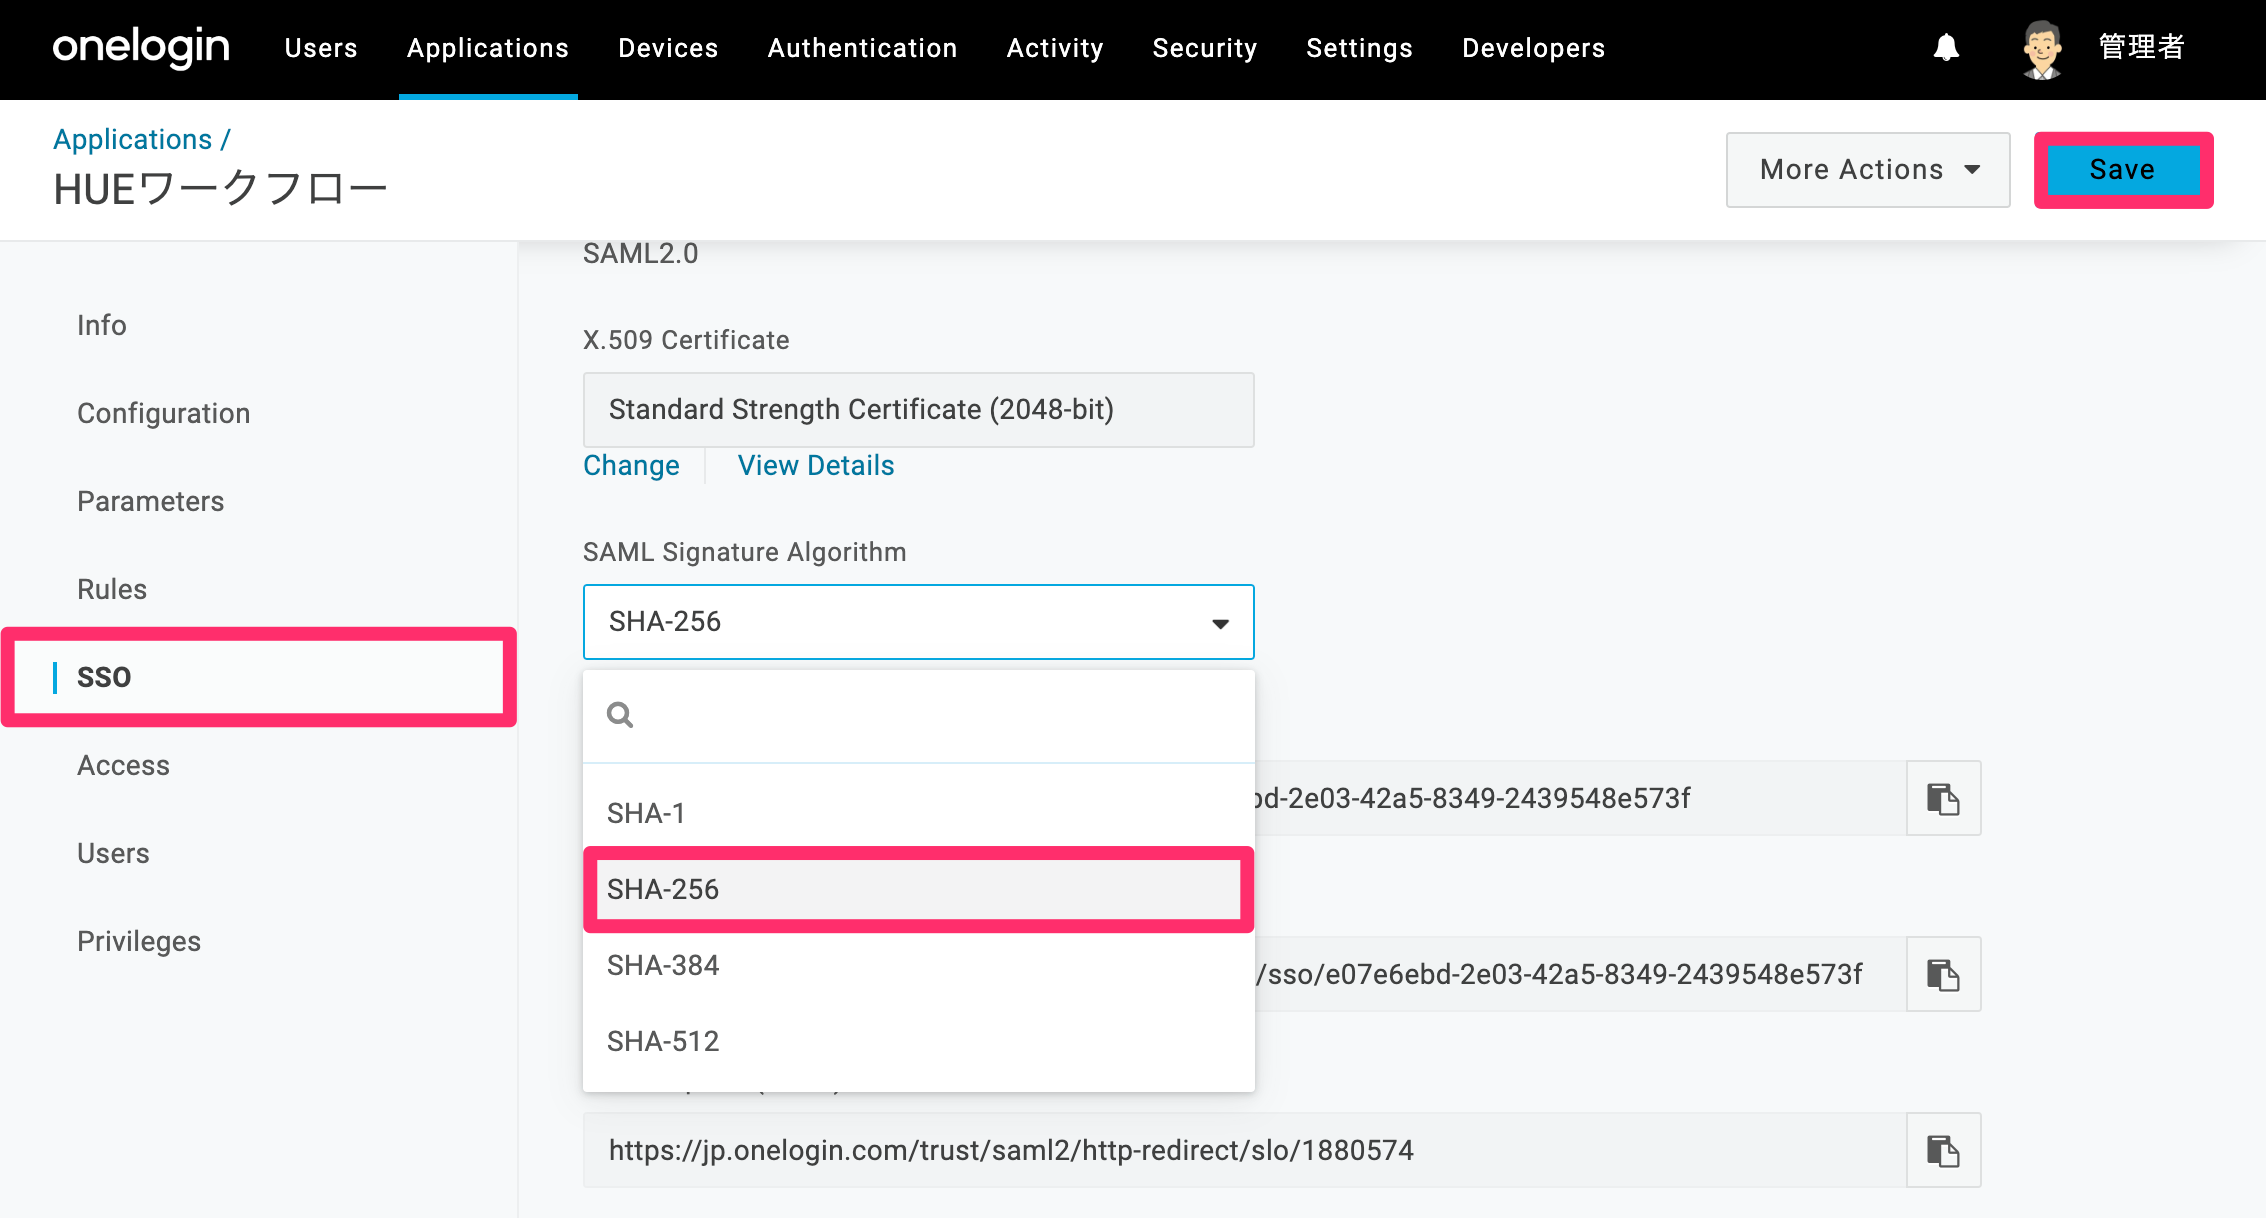This screenshot has width=2266, height=1218.
Task: Switch to the Access tab
Action: 124,765
